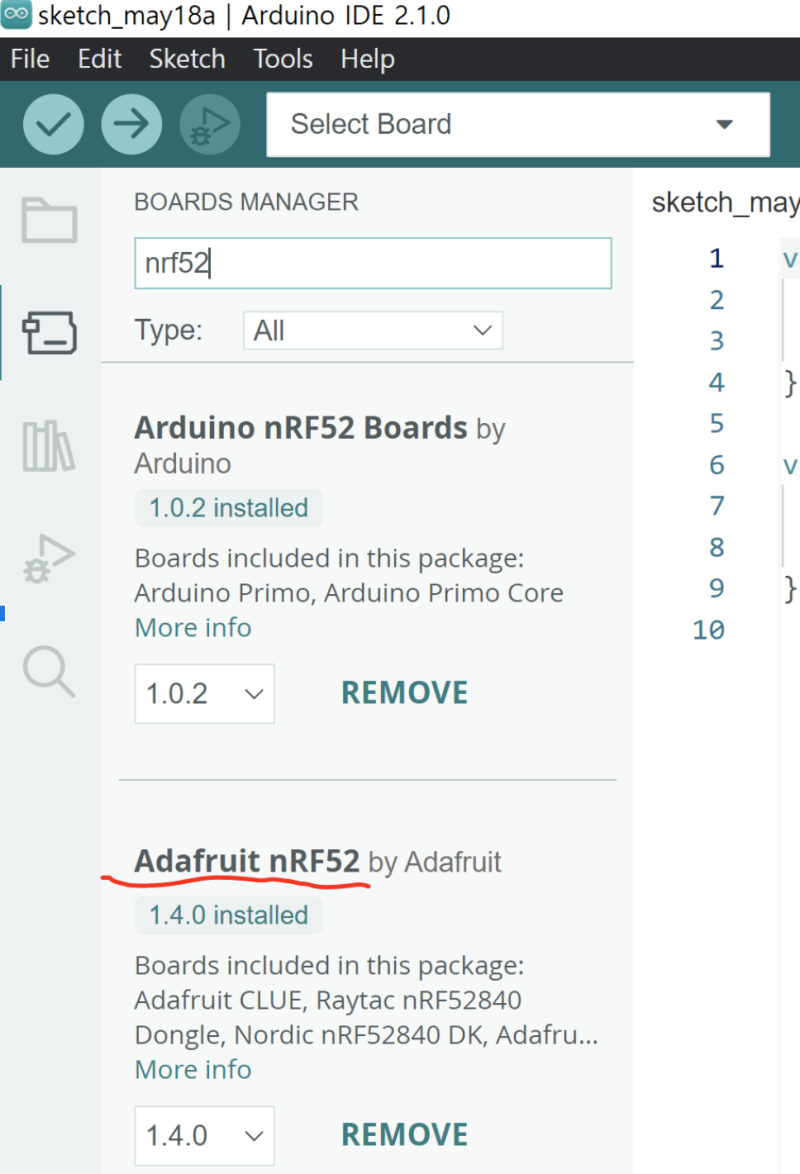Open More info for Adafruit nRF52

pos(193,1069)
